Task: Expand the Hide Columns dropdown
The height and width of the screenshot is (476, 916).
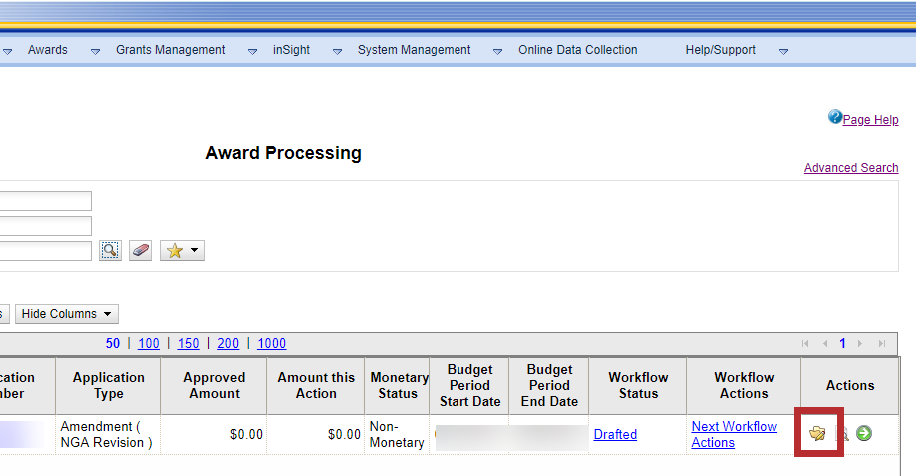Action: (x=67, y=314)
